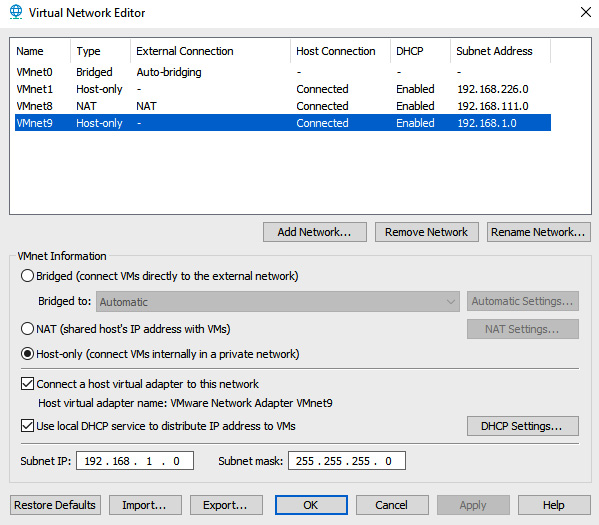Click Automatic Settings button

tap(523, 301)
